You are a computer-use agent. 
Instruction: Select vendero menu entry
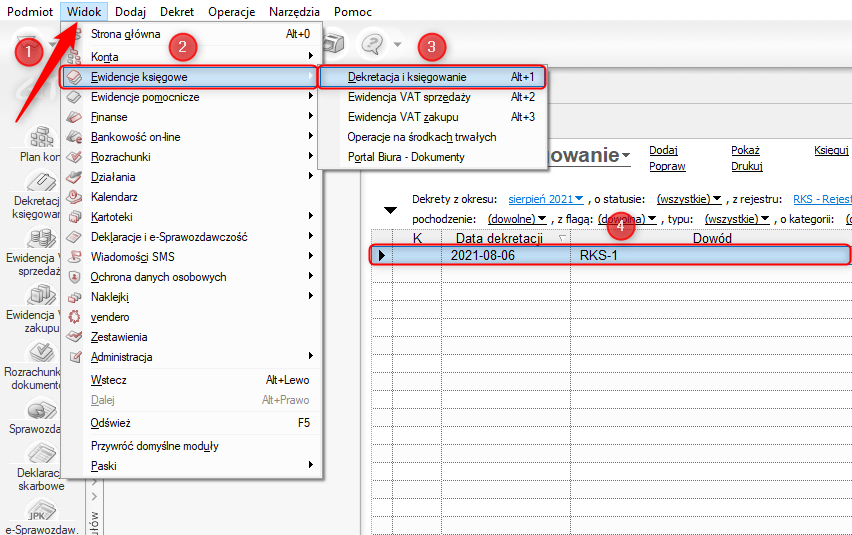point(191,317)
